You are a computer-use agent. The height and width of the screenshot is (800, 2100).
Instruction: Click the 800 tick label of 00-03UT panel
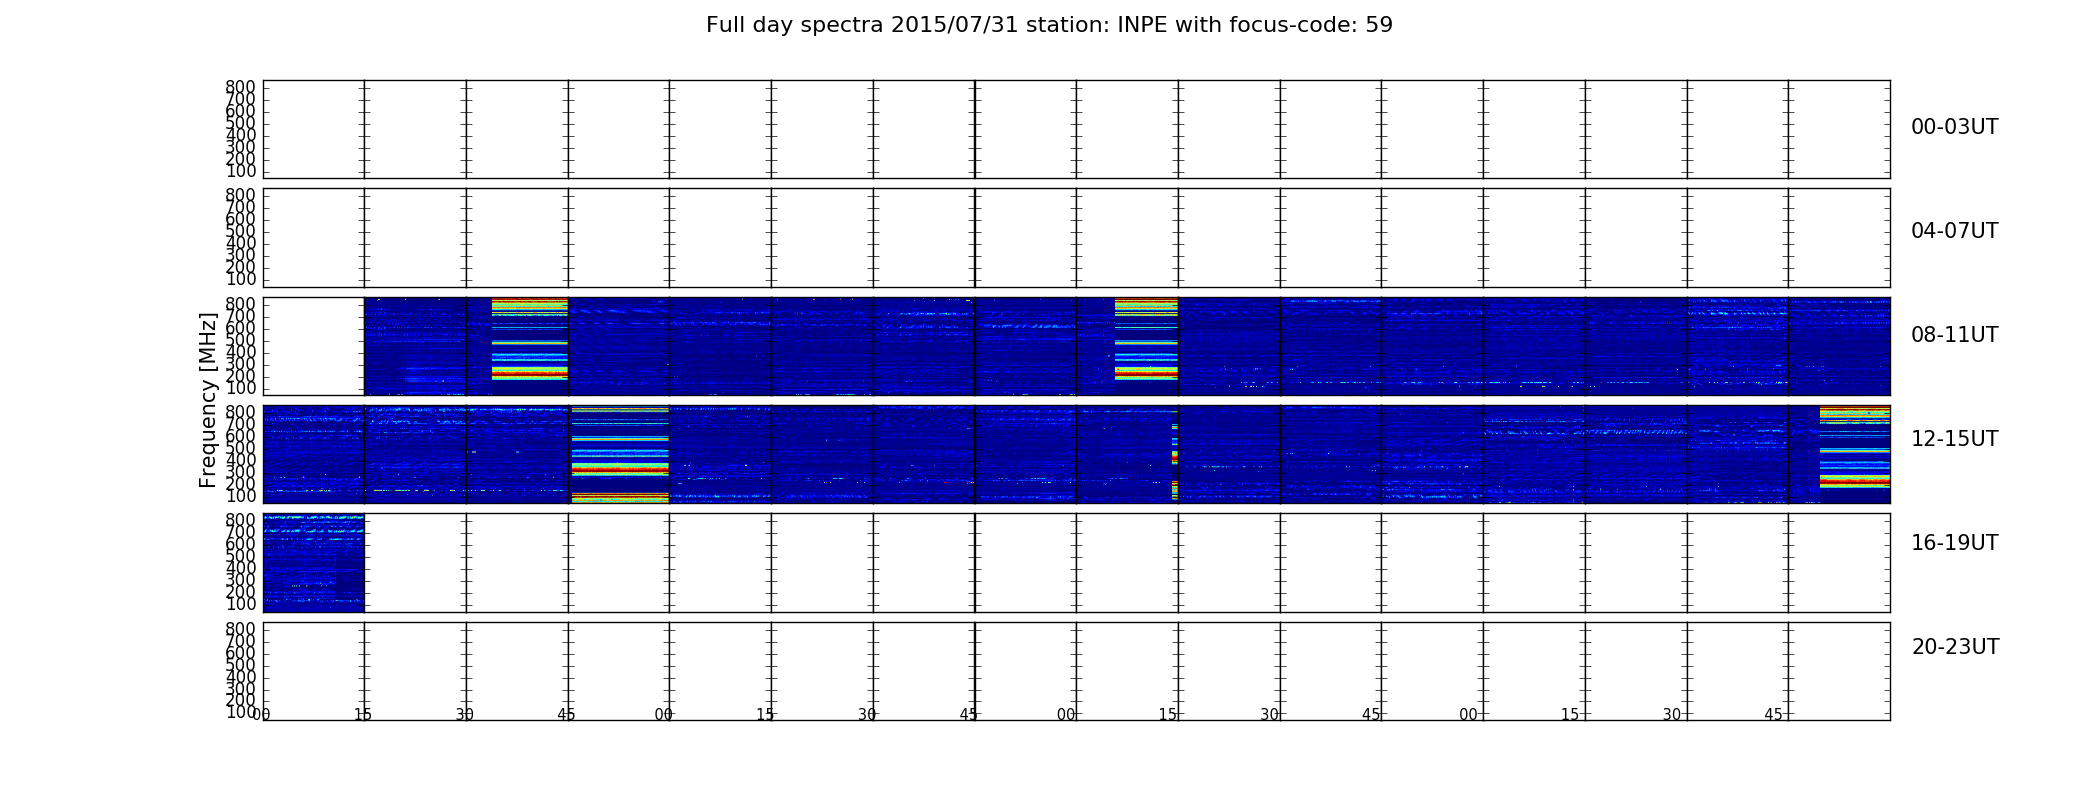[x=241, y=87]
